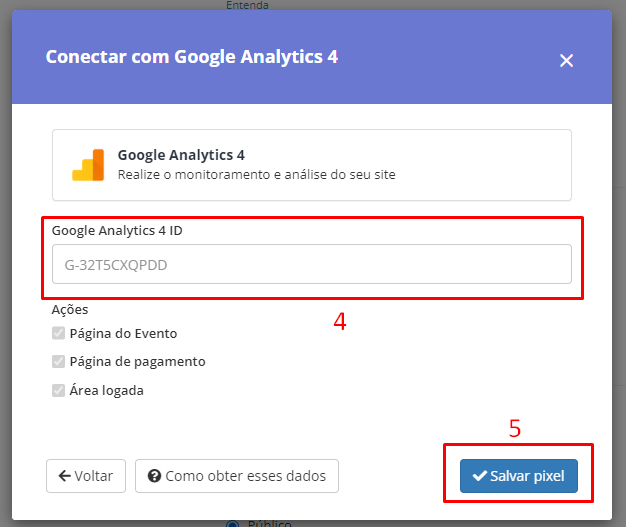The width and height of the screenshot is (626, 527).
Task: Click the back arrow icon in Voltar
Action: [64, 475]
